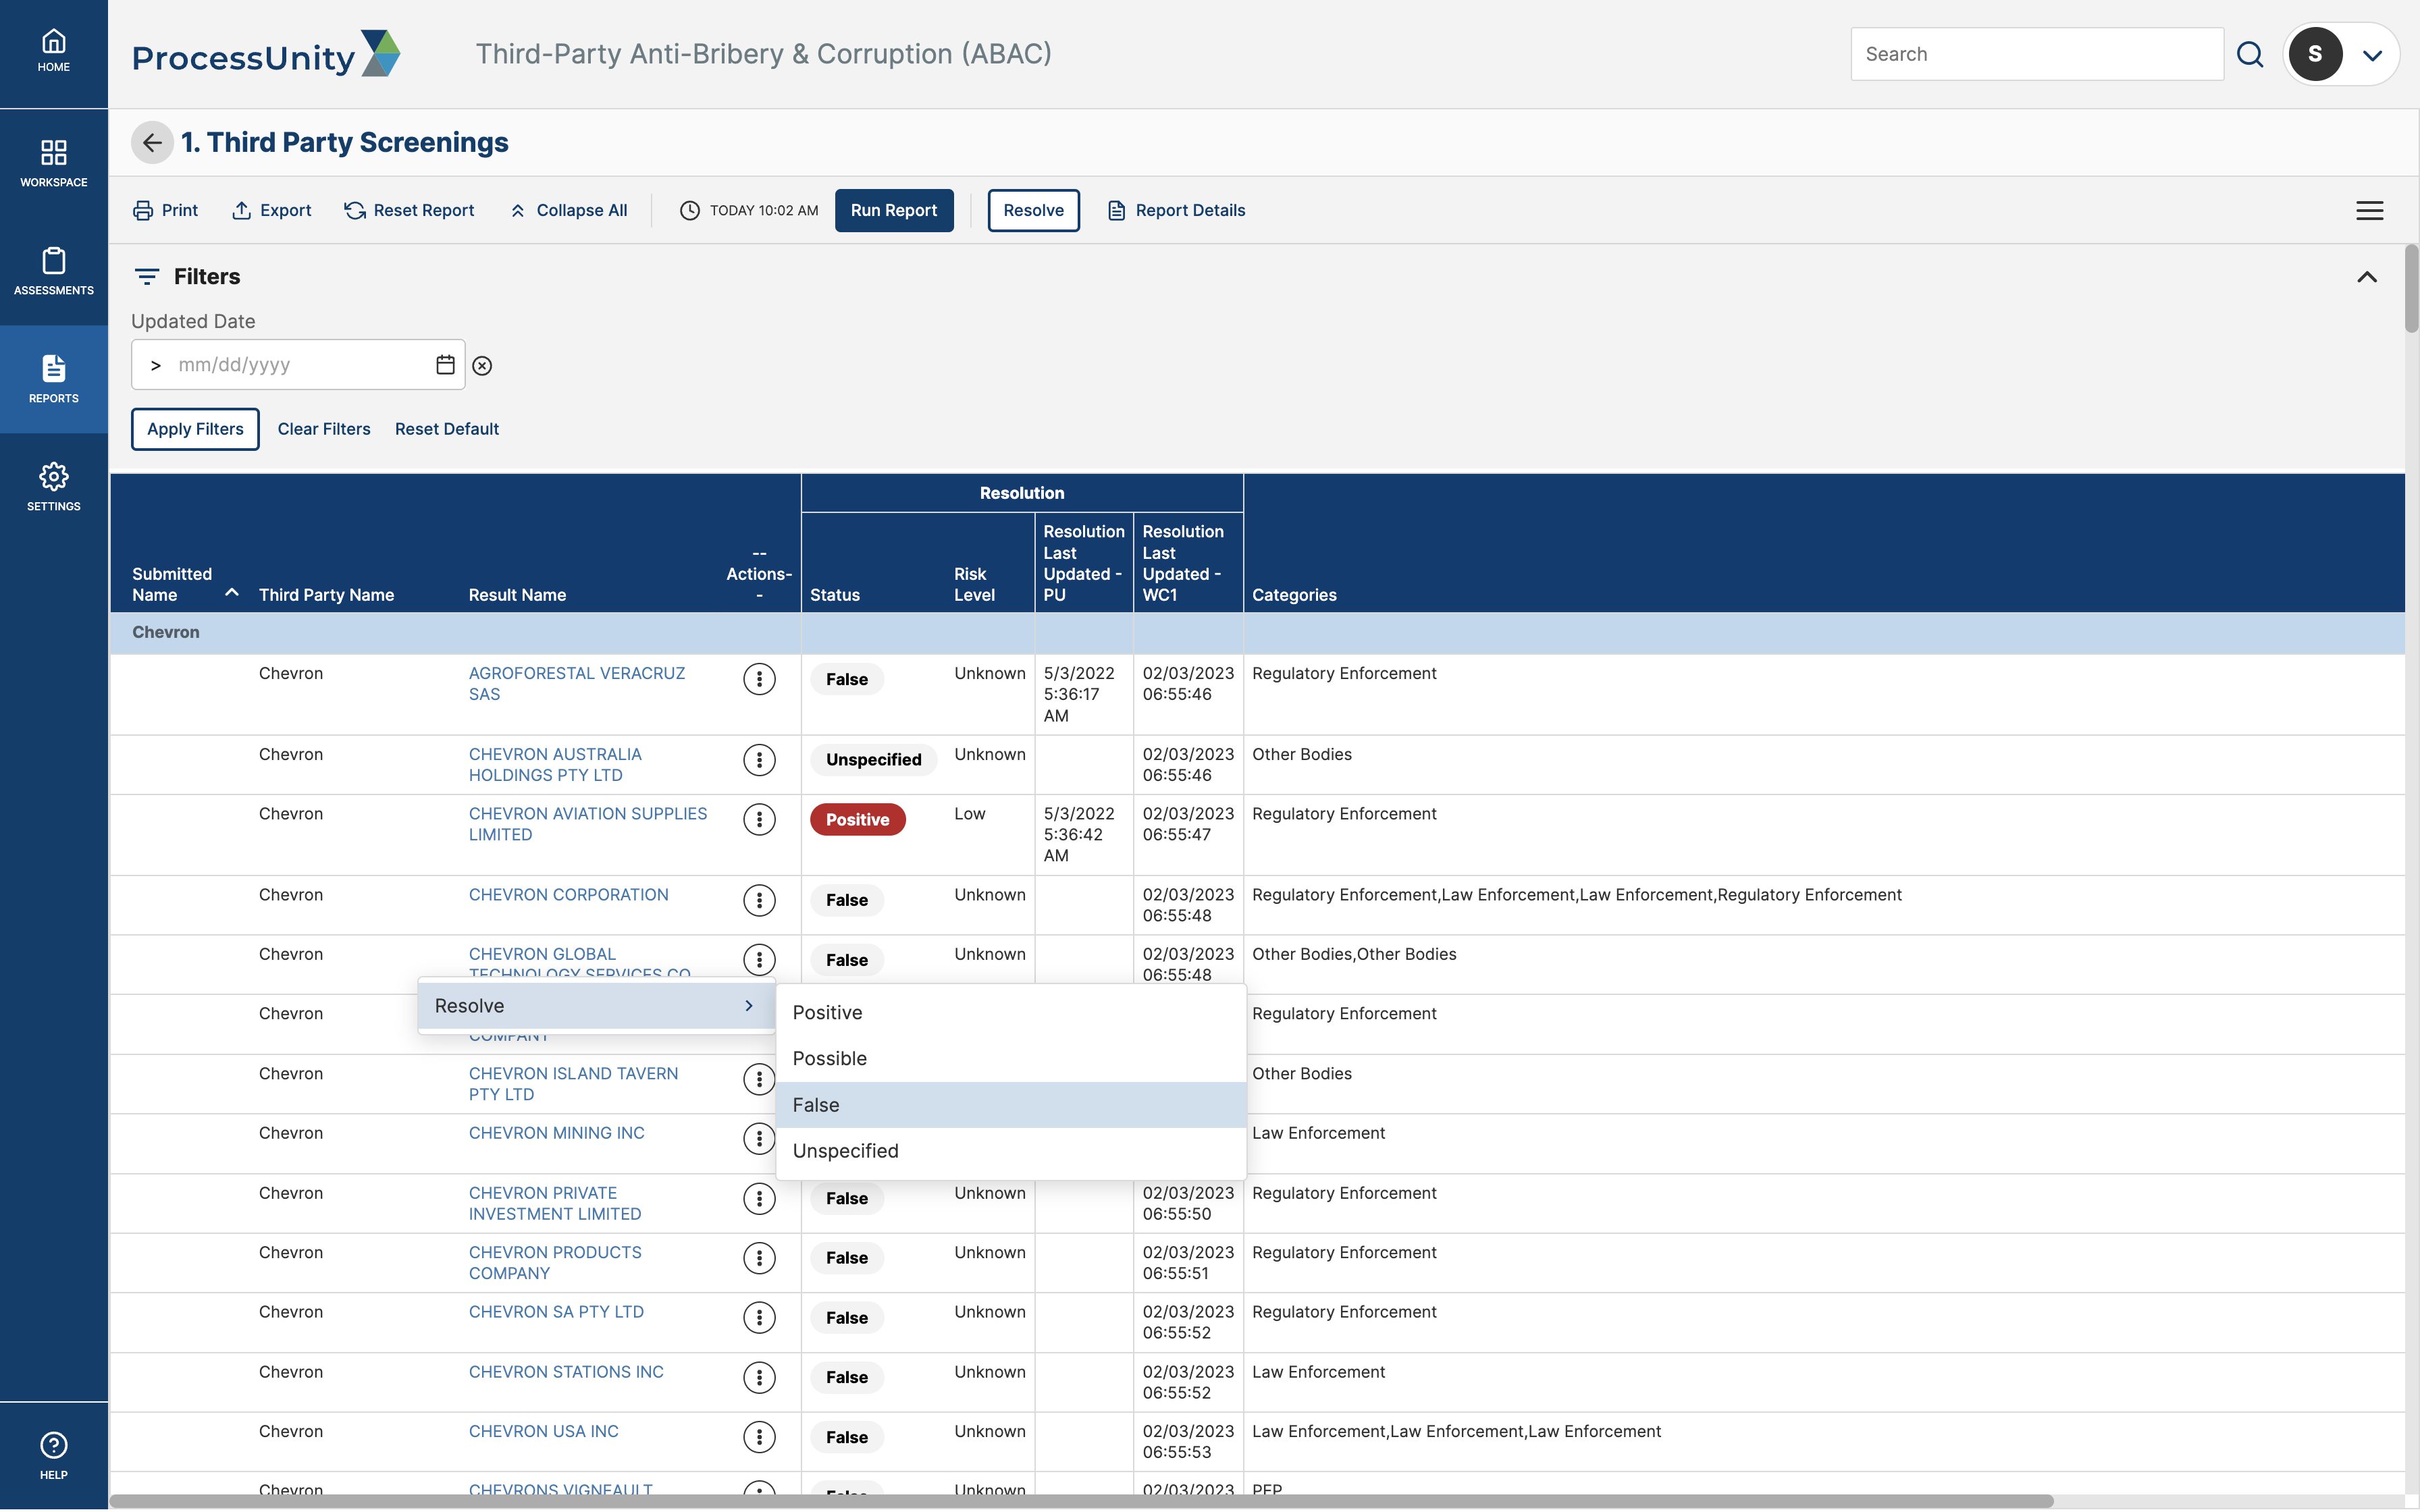Screen dimensions: 2420x1512
Task: Clear the Updated Date filter value
Action: coord(482,366)
